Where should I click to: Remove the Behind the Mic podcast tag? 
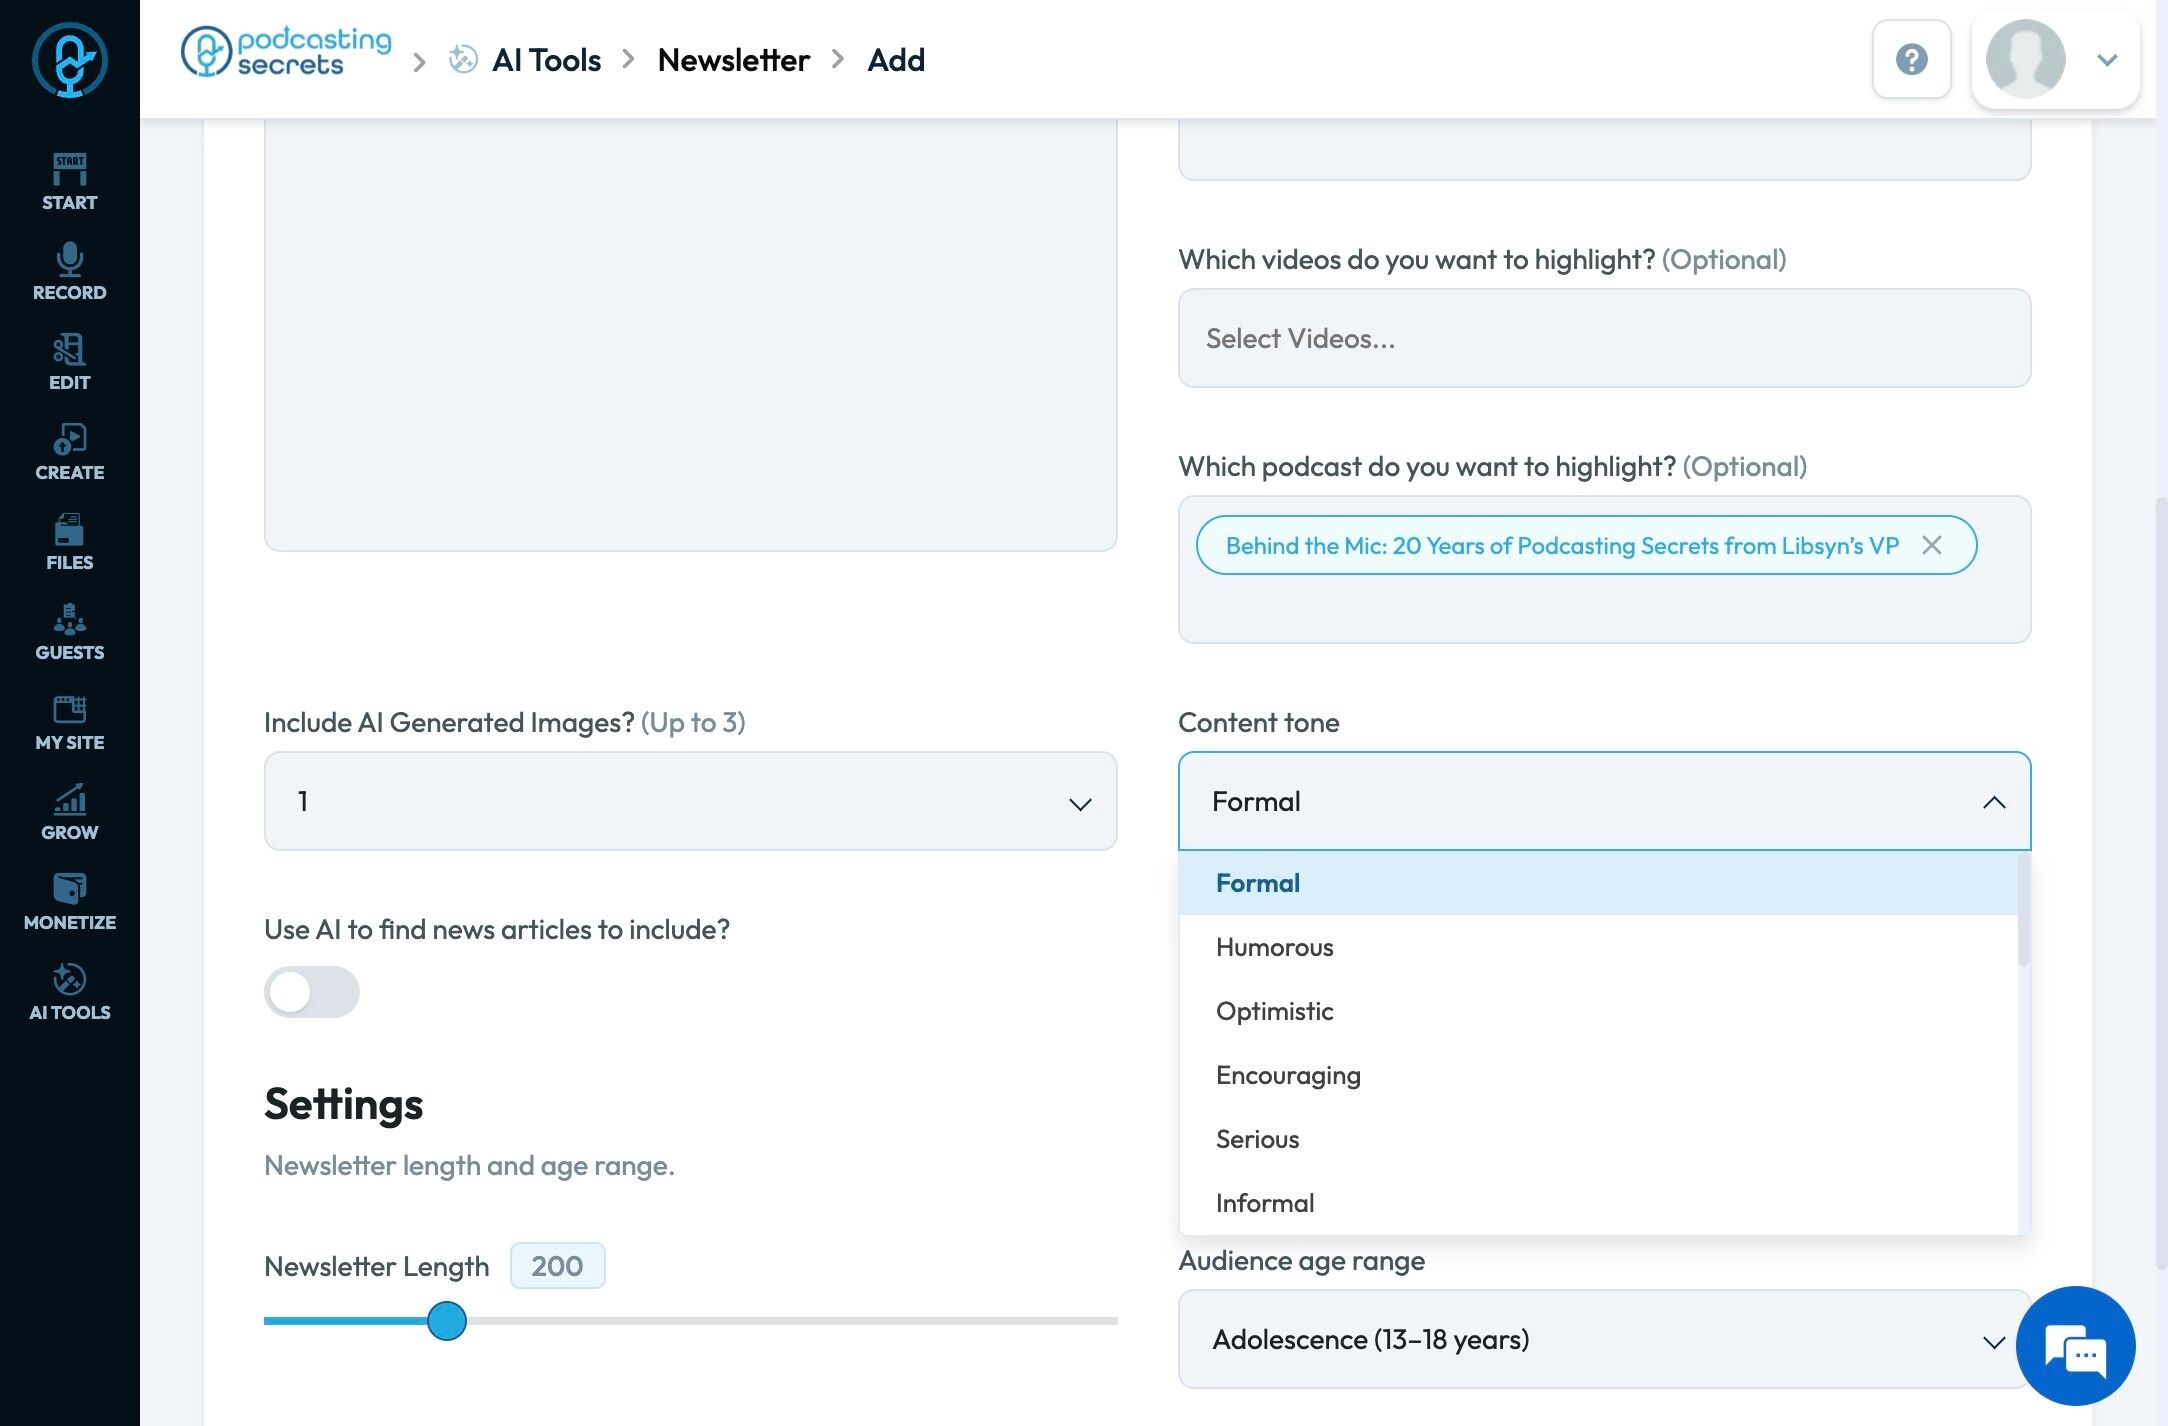tap(1931, 545)
